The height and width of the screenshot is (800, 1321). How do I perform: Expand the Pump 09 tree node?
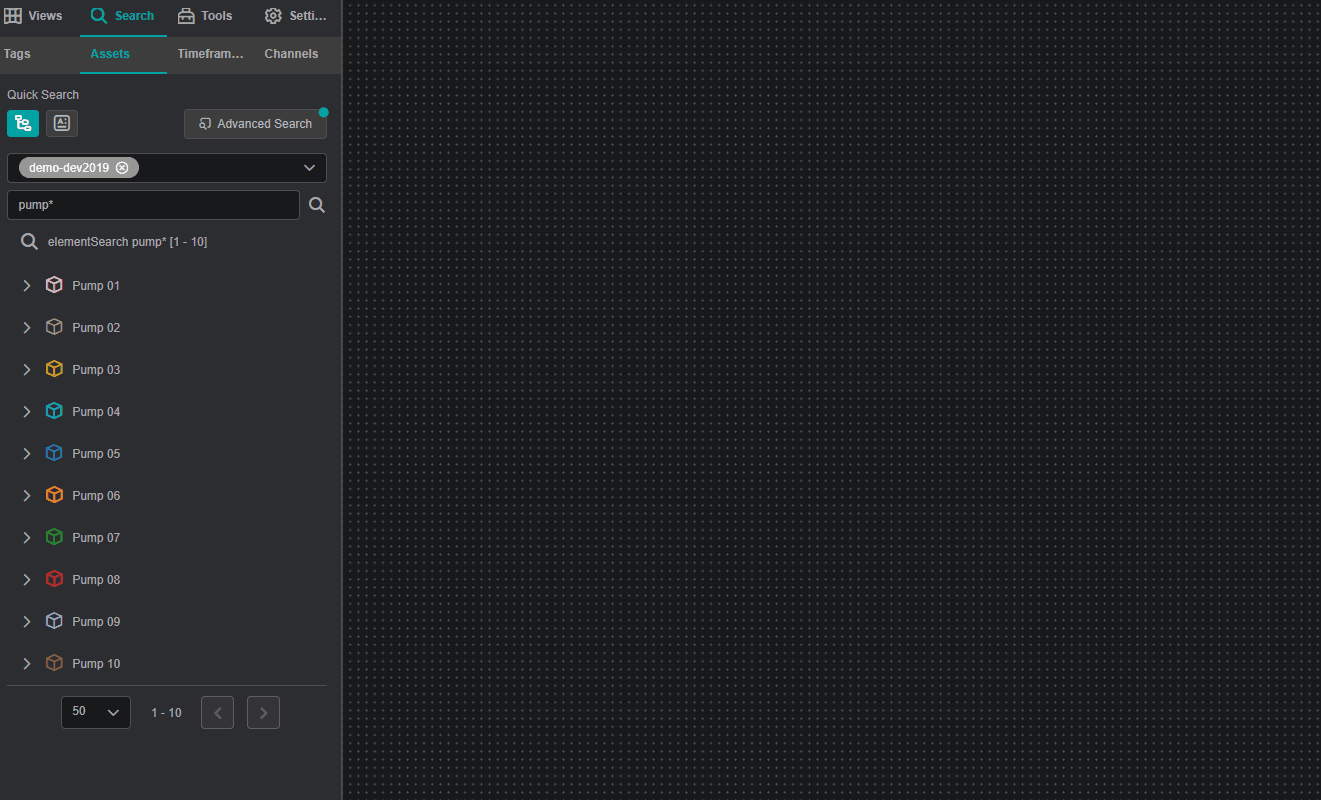pos(27,622)
